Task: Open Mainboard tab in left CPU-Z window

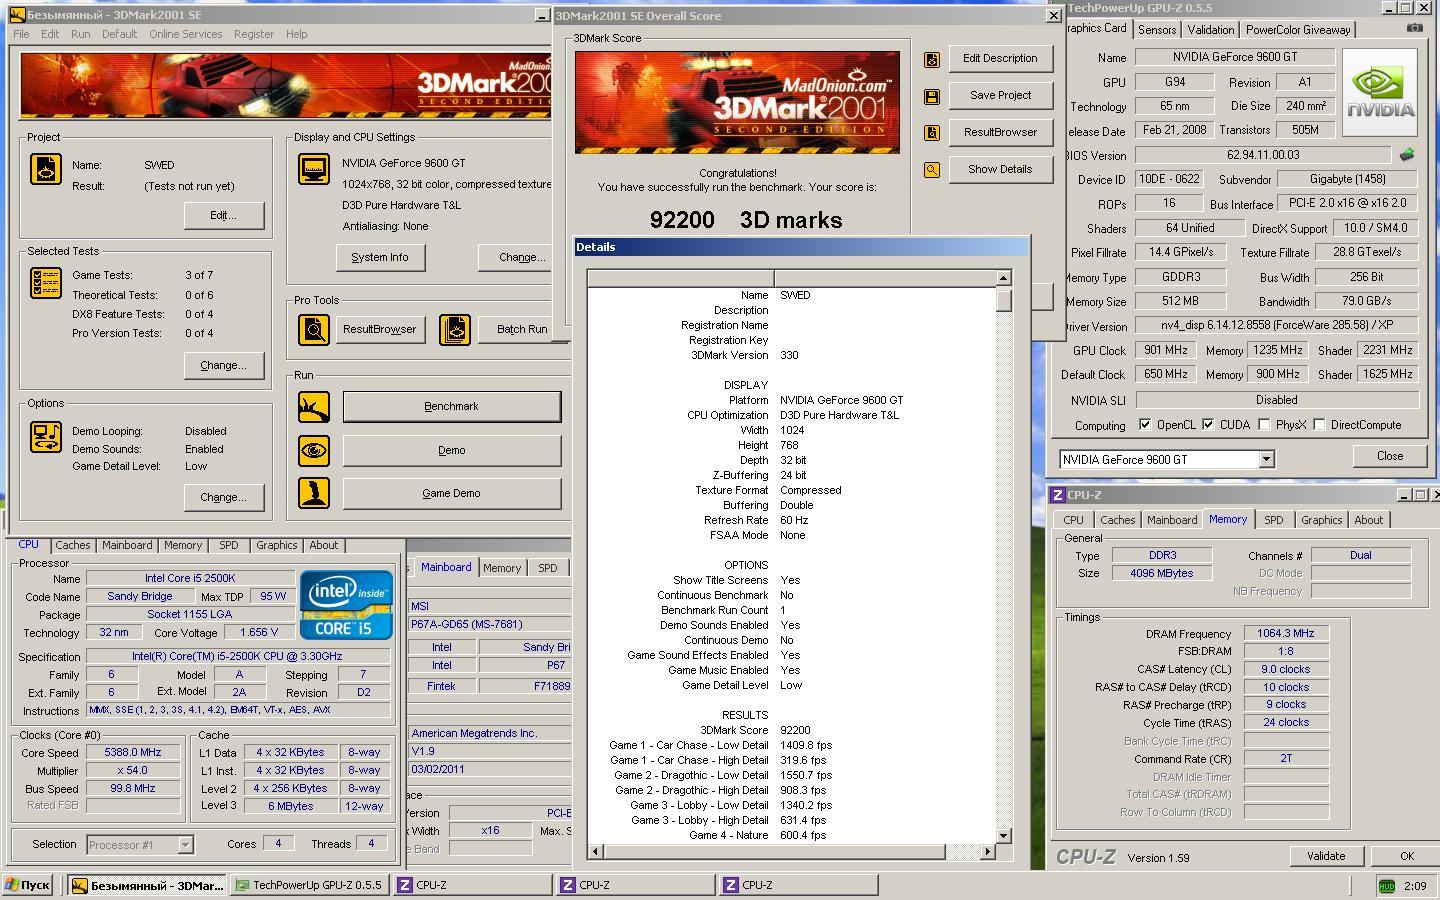Action: [127, 545]
